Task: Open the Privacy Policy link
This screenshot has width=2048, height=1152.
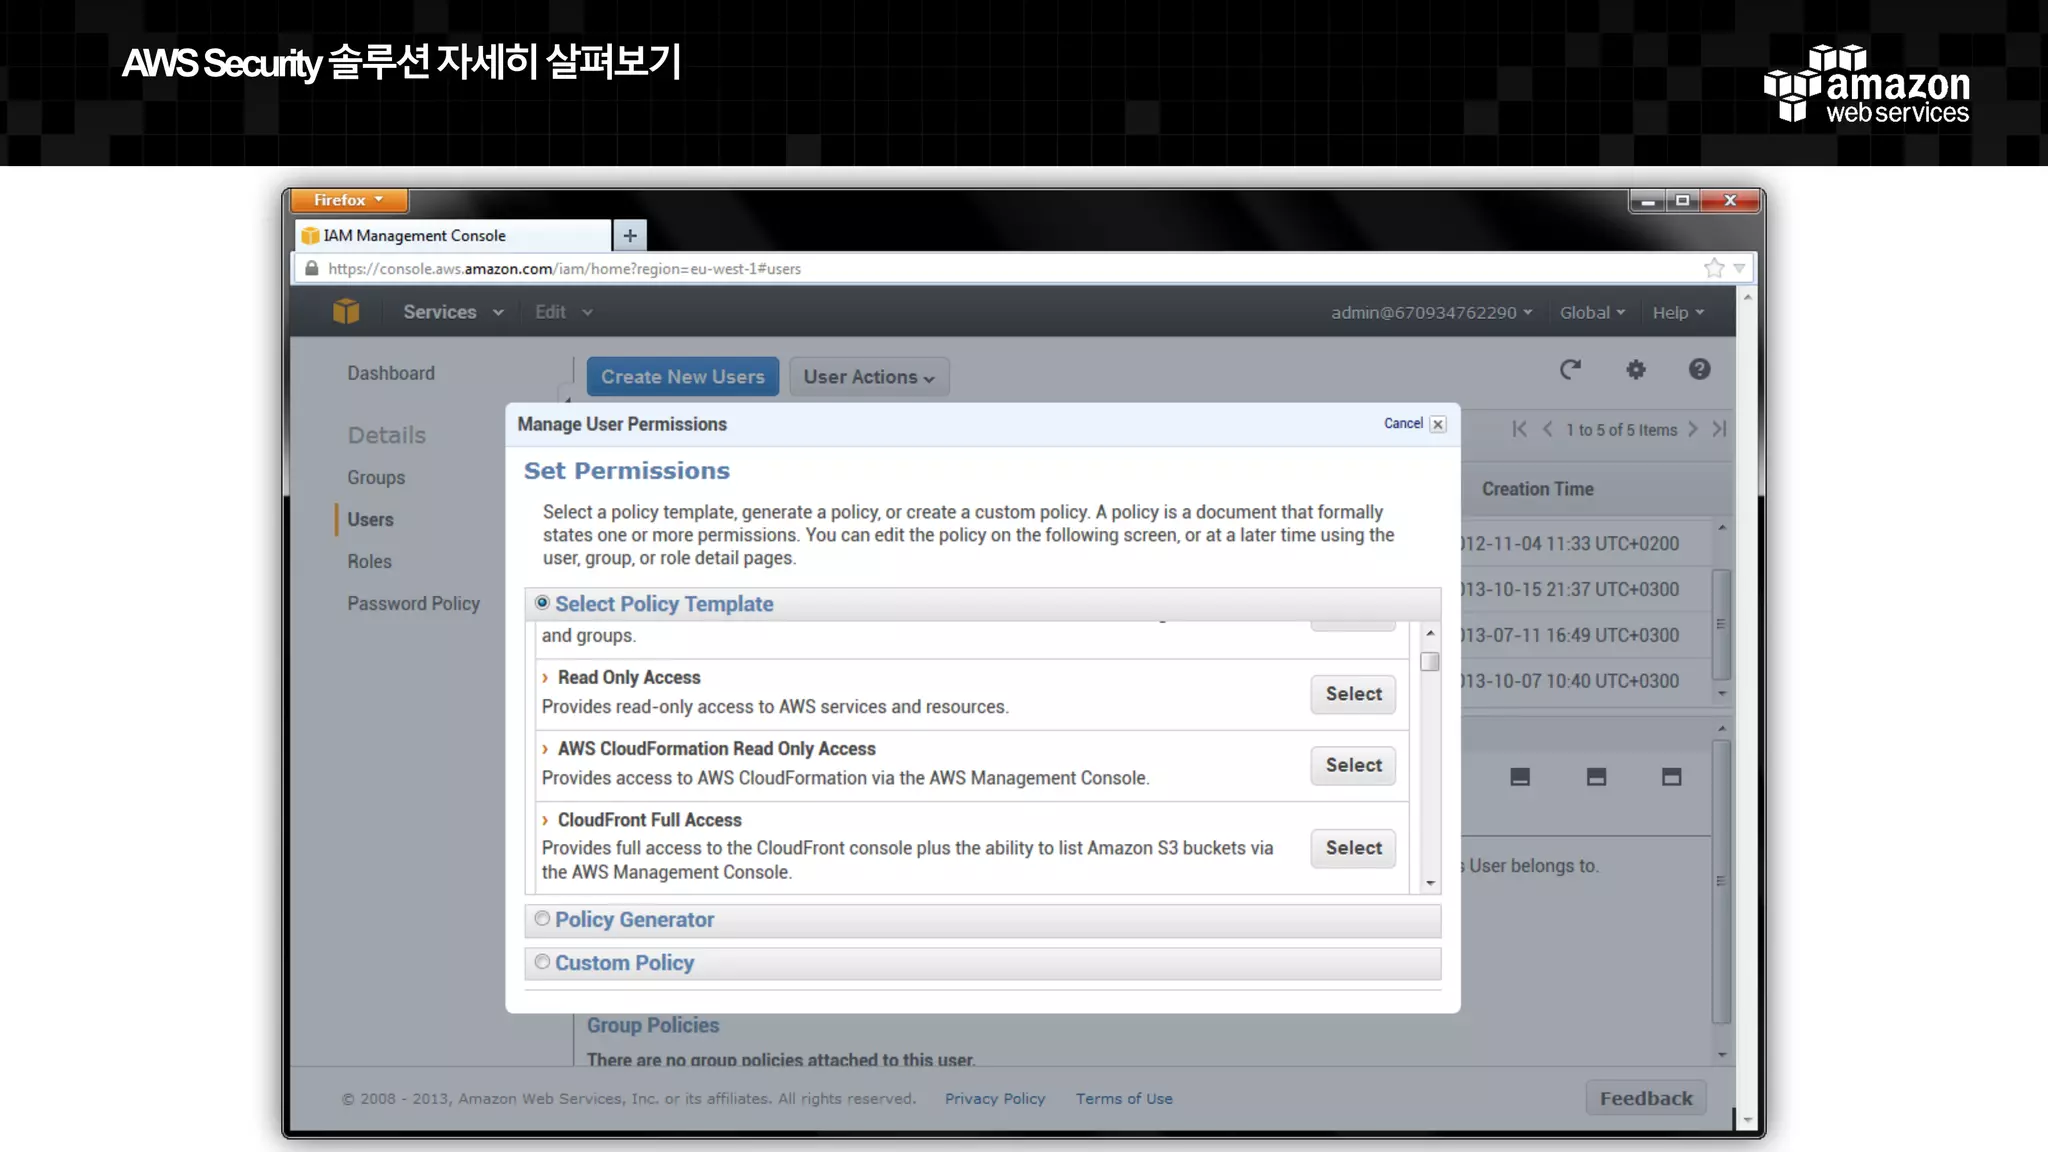Action: [x=995, y=1099]
